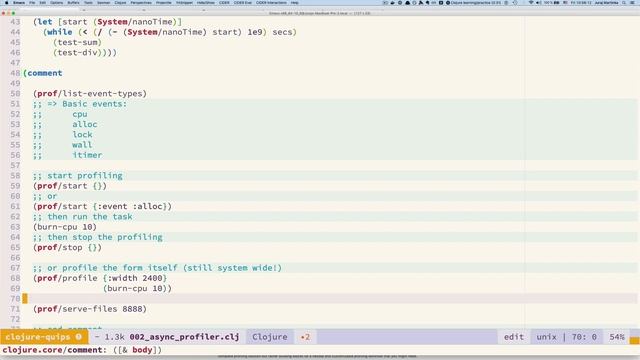Open the CIDER Eval menu
The height and width of the screenshot is (360, 640).
tap(243, 2)
